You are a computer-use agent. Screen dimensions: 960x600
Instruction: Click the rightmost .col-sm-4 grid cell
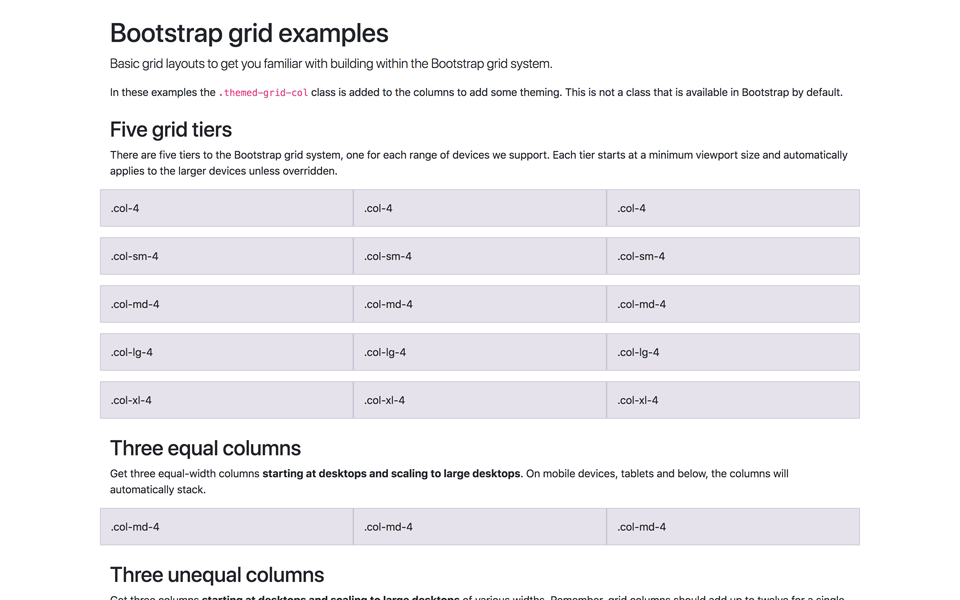[x=732, y=256]
